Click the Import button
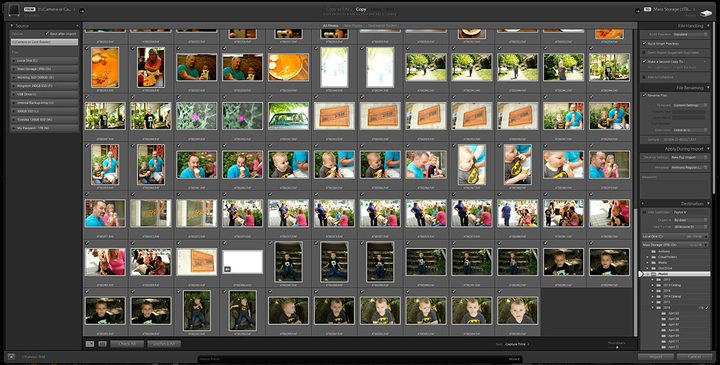720x365 pixels. click(x=655, y=357)
